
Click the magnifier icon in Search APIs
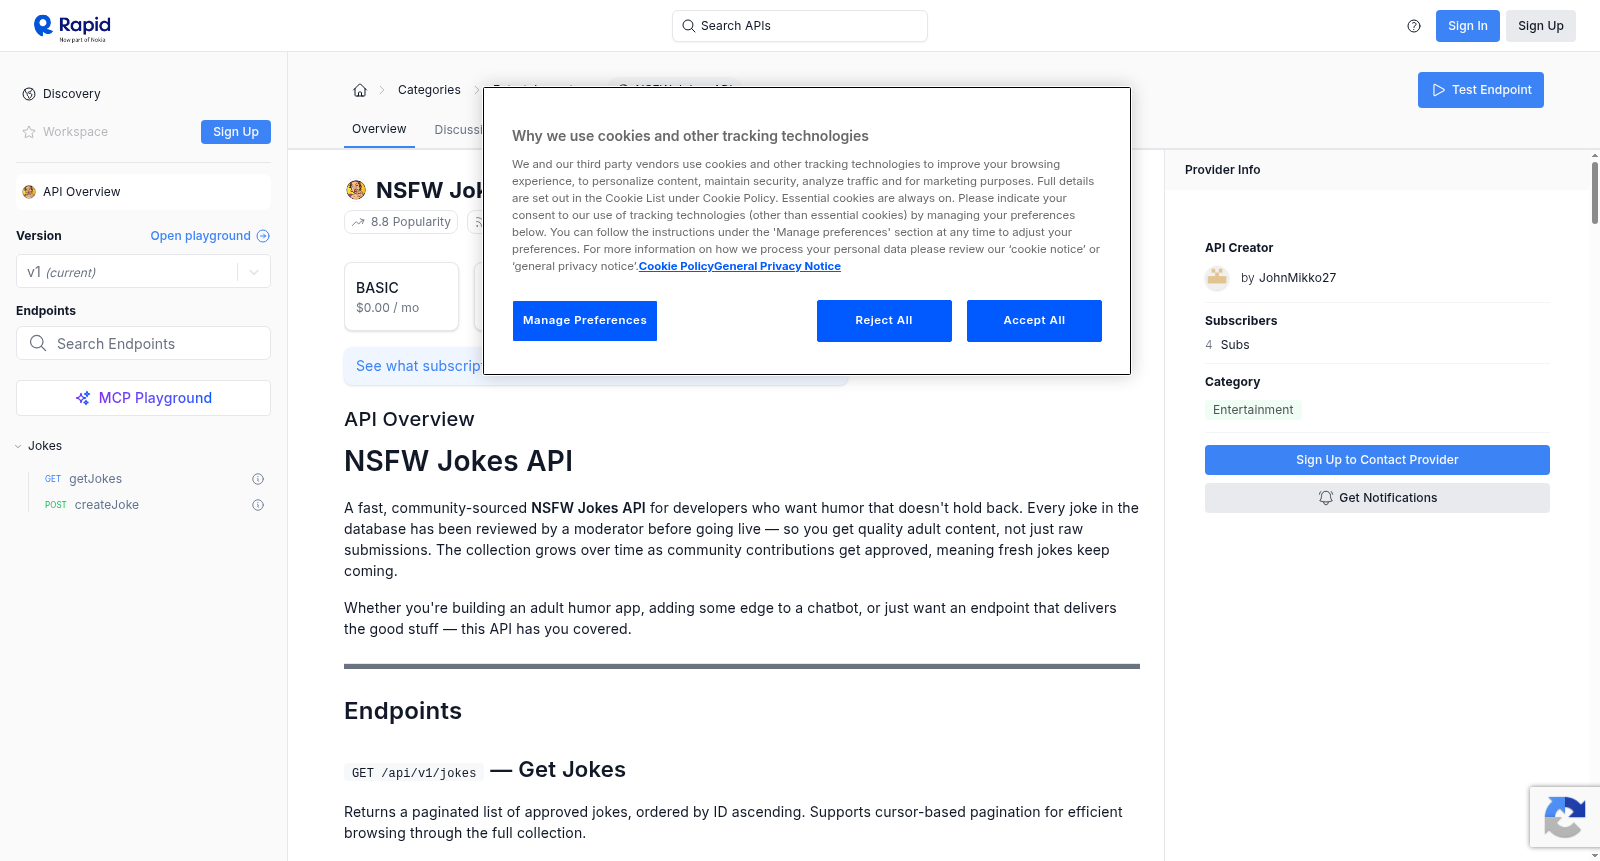pyautogui.click(x=688, y=26)
